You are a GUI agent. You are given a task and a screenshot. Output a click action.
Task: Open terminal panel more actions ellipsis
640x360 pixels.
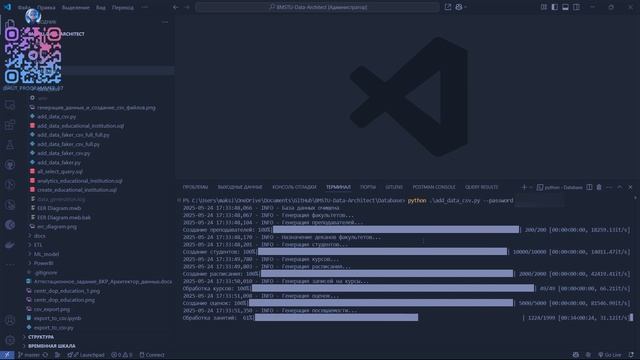point(609,187)
